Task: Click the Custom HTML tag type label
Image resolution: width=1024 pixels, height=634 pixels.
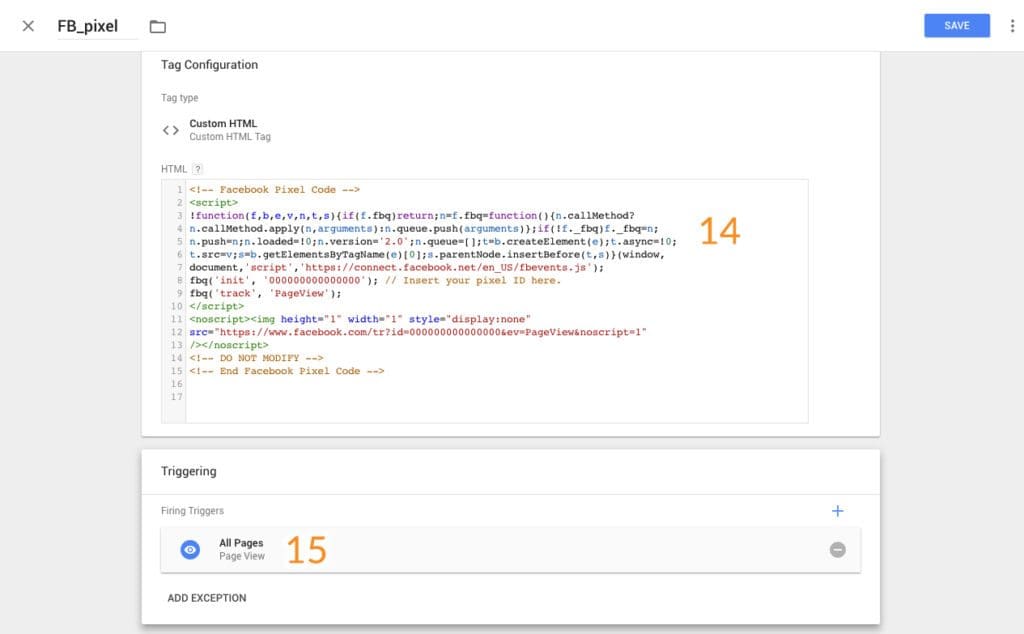Action: 223,124
